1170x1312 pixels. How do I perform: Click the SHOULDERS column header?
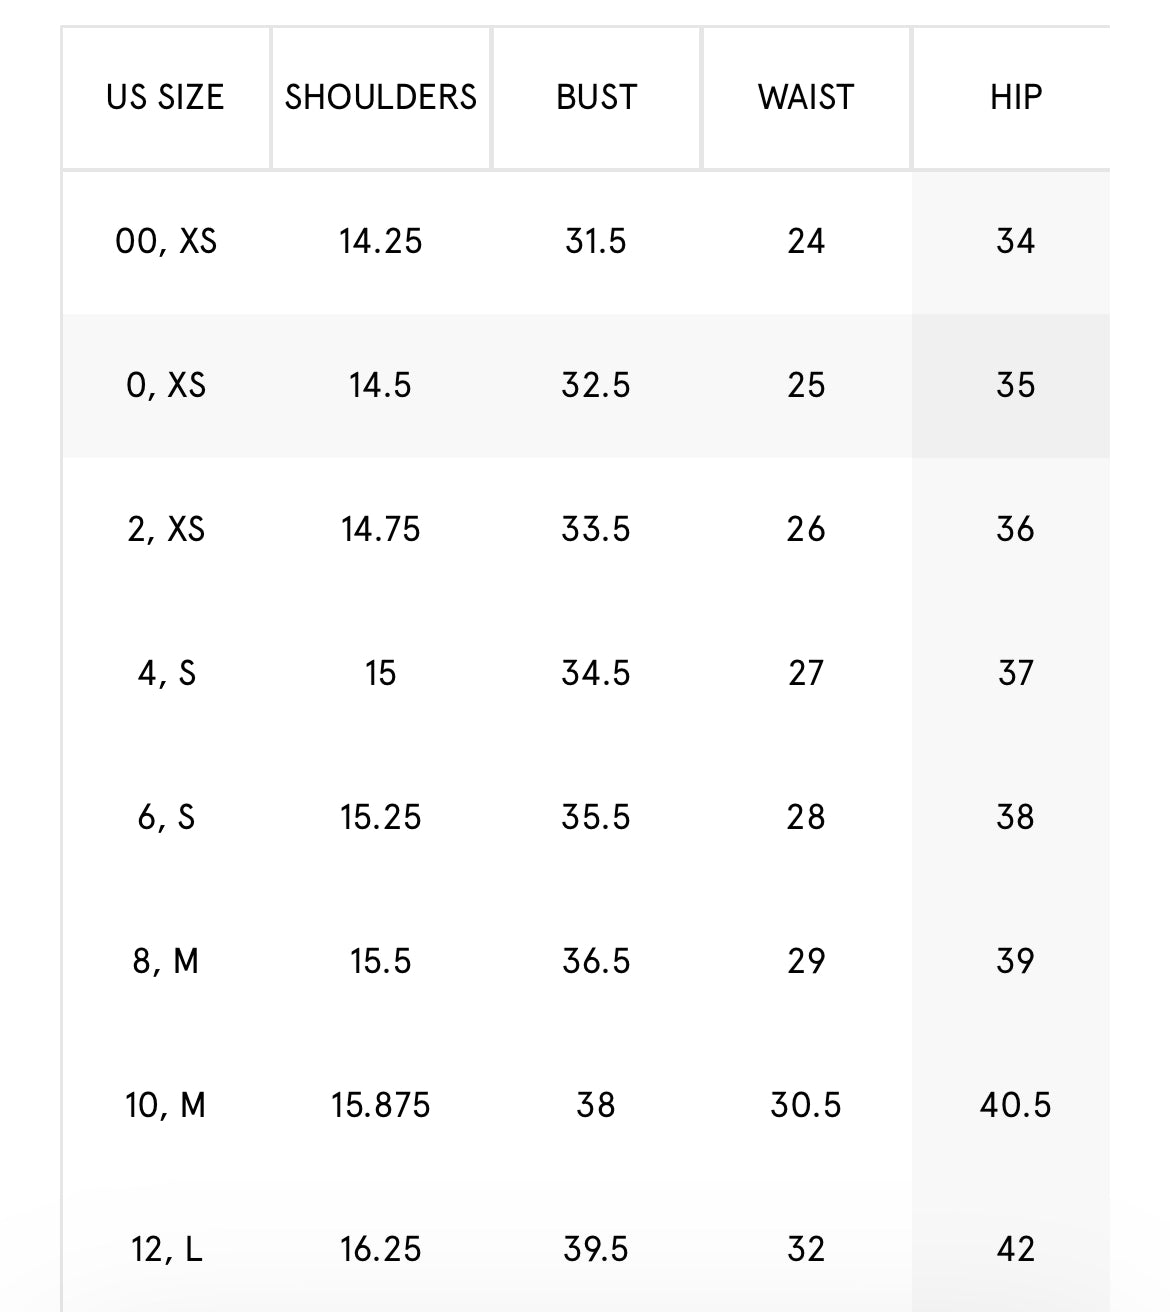coord(381,97)
